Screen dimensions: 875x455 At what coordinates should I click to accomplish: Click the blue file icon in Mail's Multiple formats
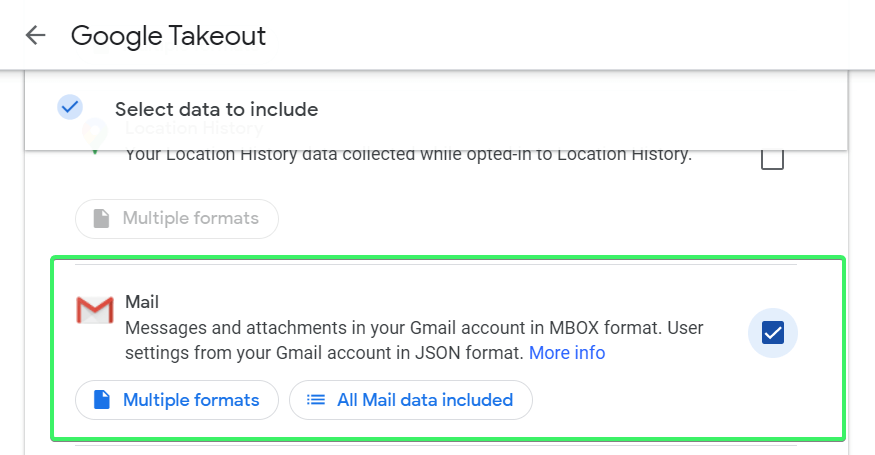(x=101, y=400)
